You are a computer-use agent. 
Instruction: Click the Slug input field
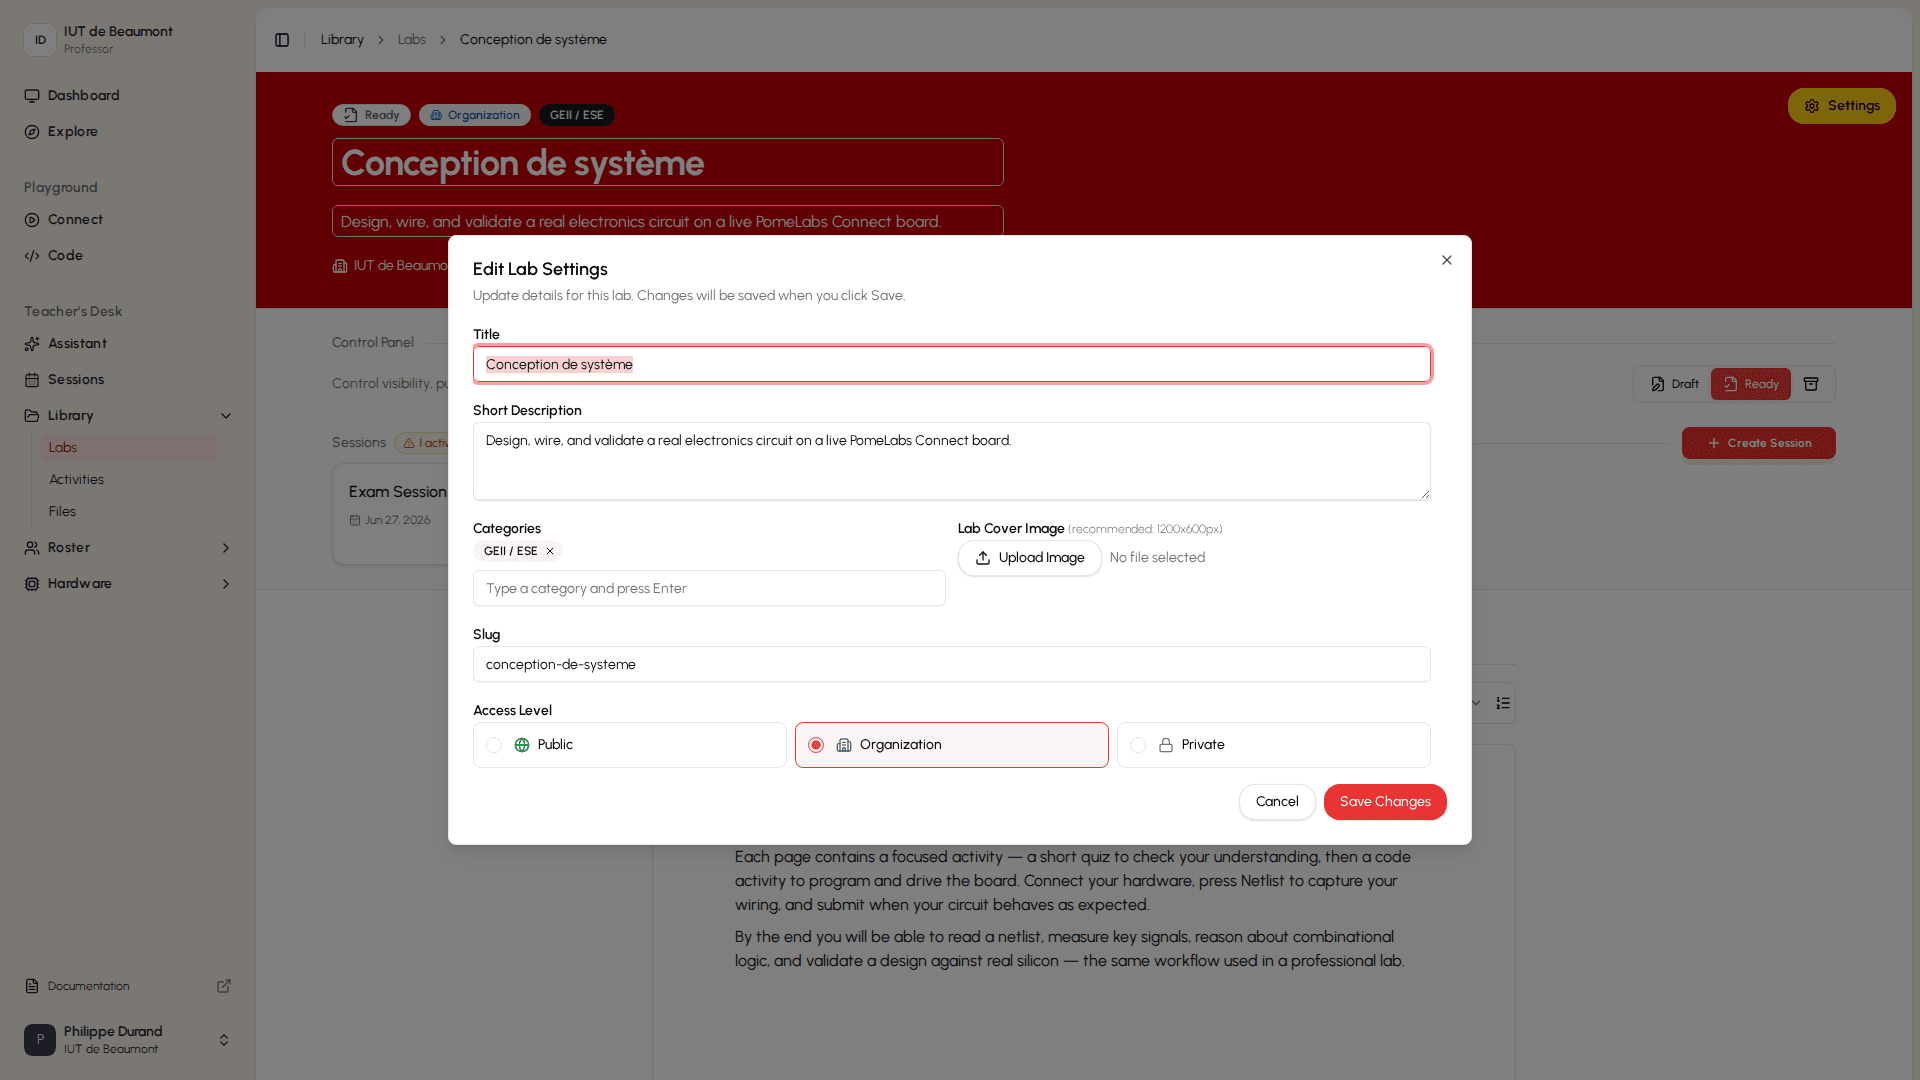click(951, 664)
